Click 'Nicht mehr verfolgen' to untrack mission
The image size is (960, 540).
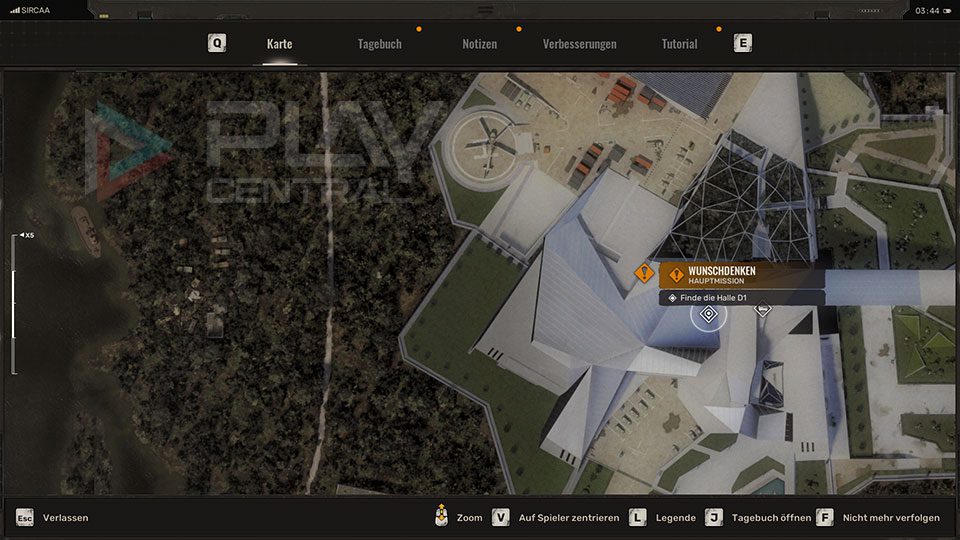point(879,518)
